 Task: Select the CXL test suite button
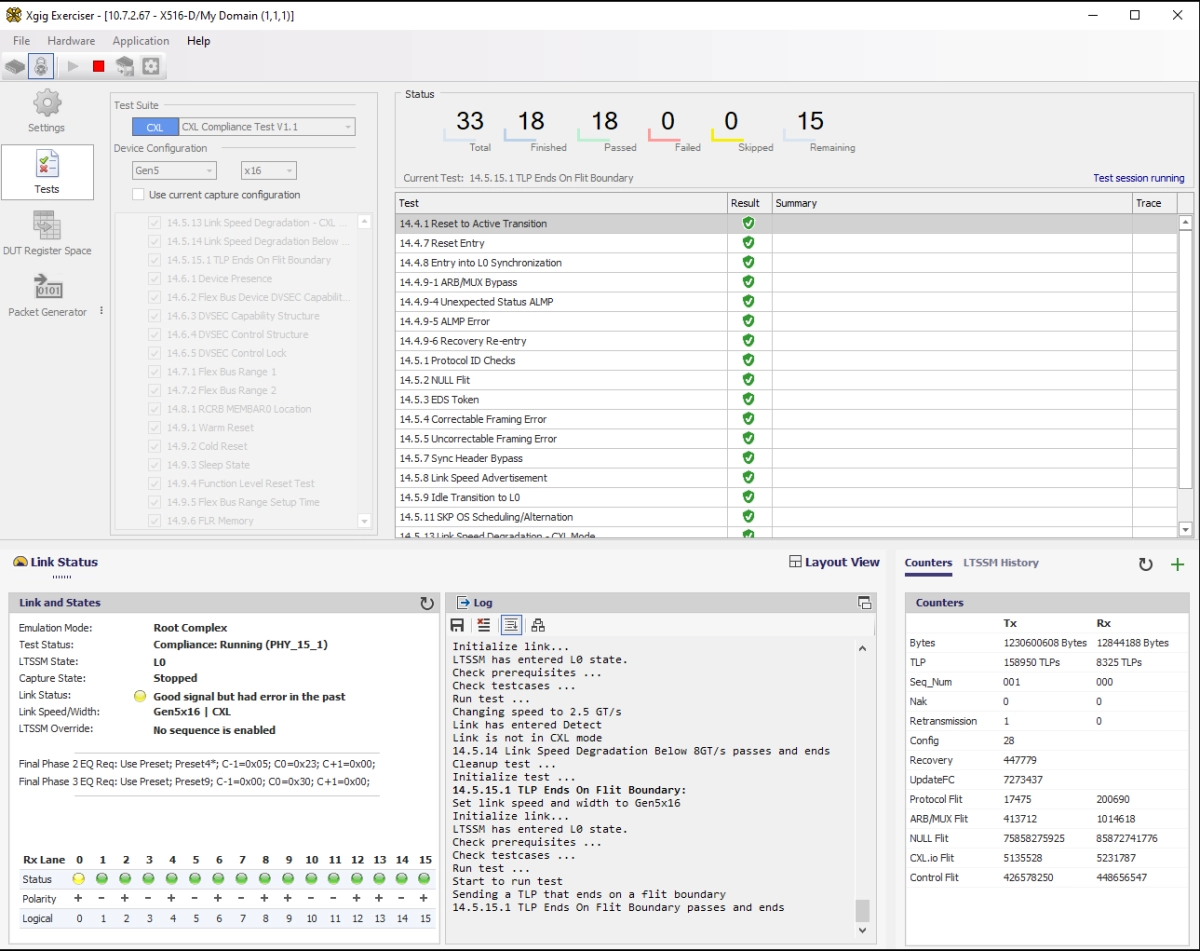155,127
